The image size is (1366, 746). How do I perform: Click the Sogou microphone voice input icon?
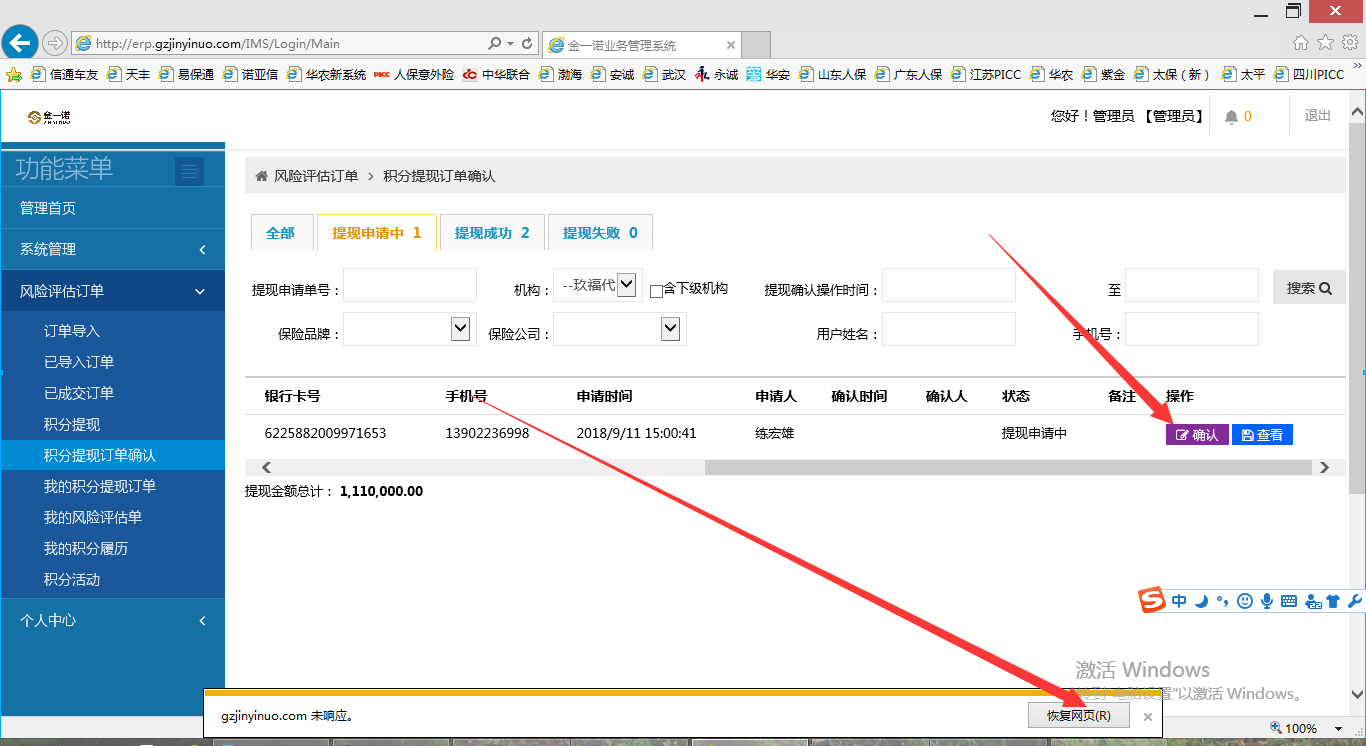[1266, 601]
